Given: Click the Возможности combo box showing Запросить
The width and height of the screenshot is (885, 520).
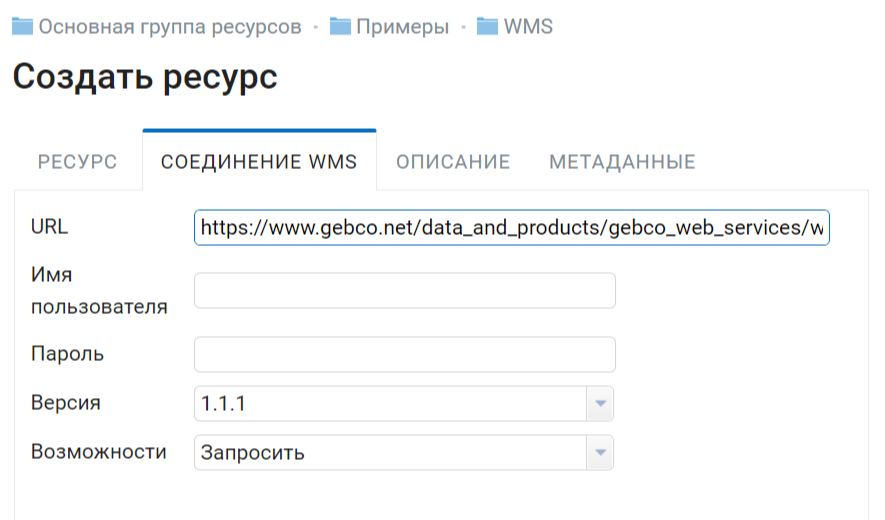Looking at the screenshot, I should coord(404,452).
